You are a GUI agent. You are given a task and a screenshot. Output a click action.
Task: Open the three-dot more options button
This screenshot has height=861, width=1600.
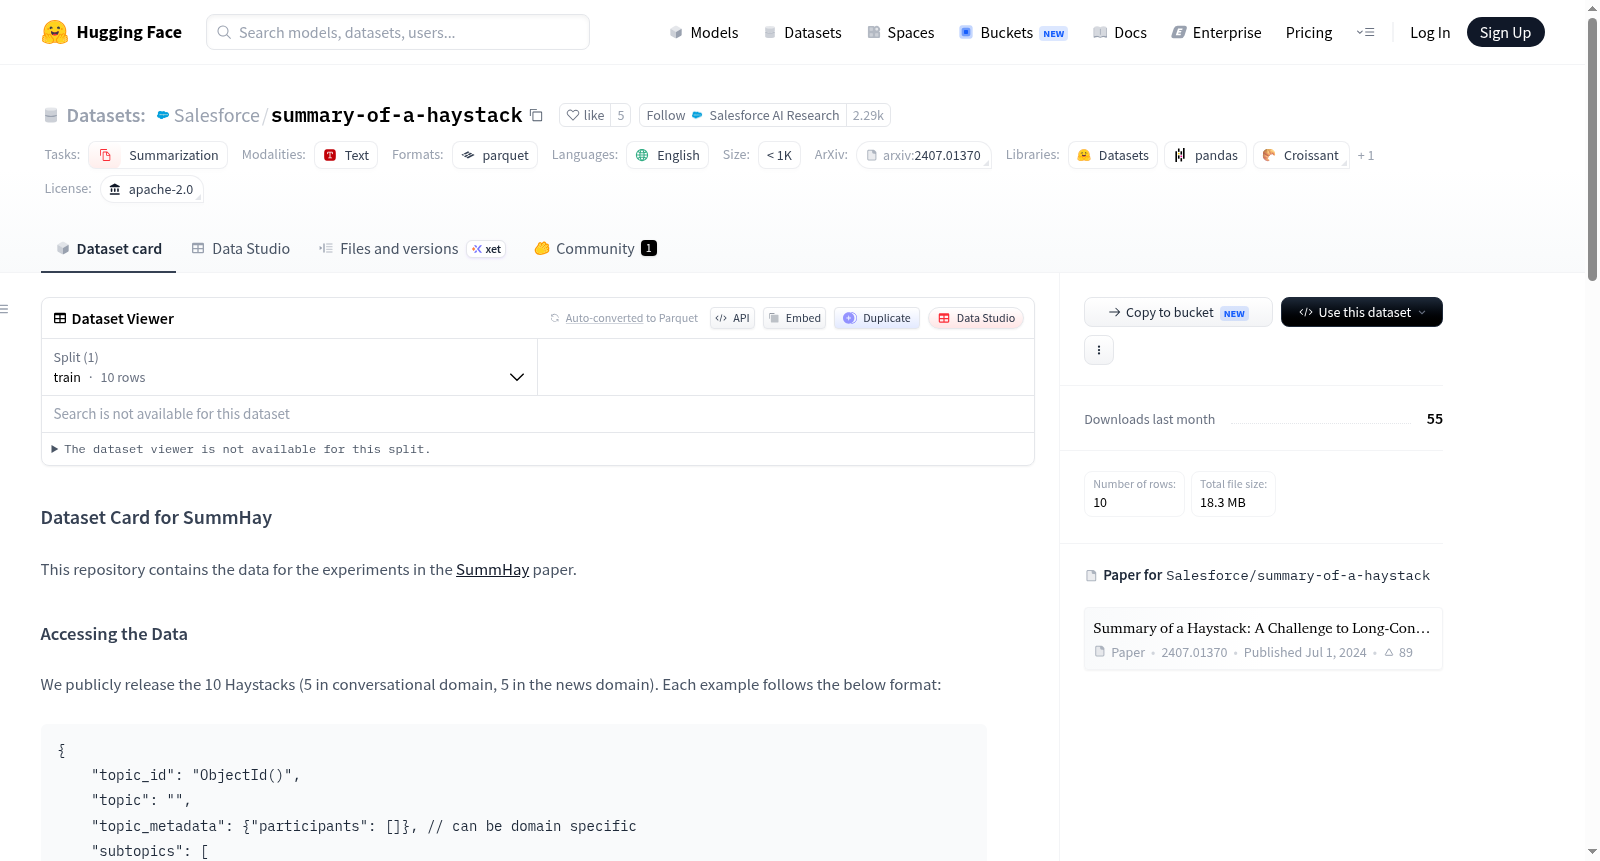point(1099,350)
